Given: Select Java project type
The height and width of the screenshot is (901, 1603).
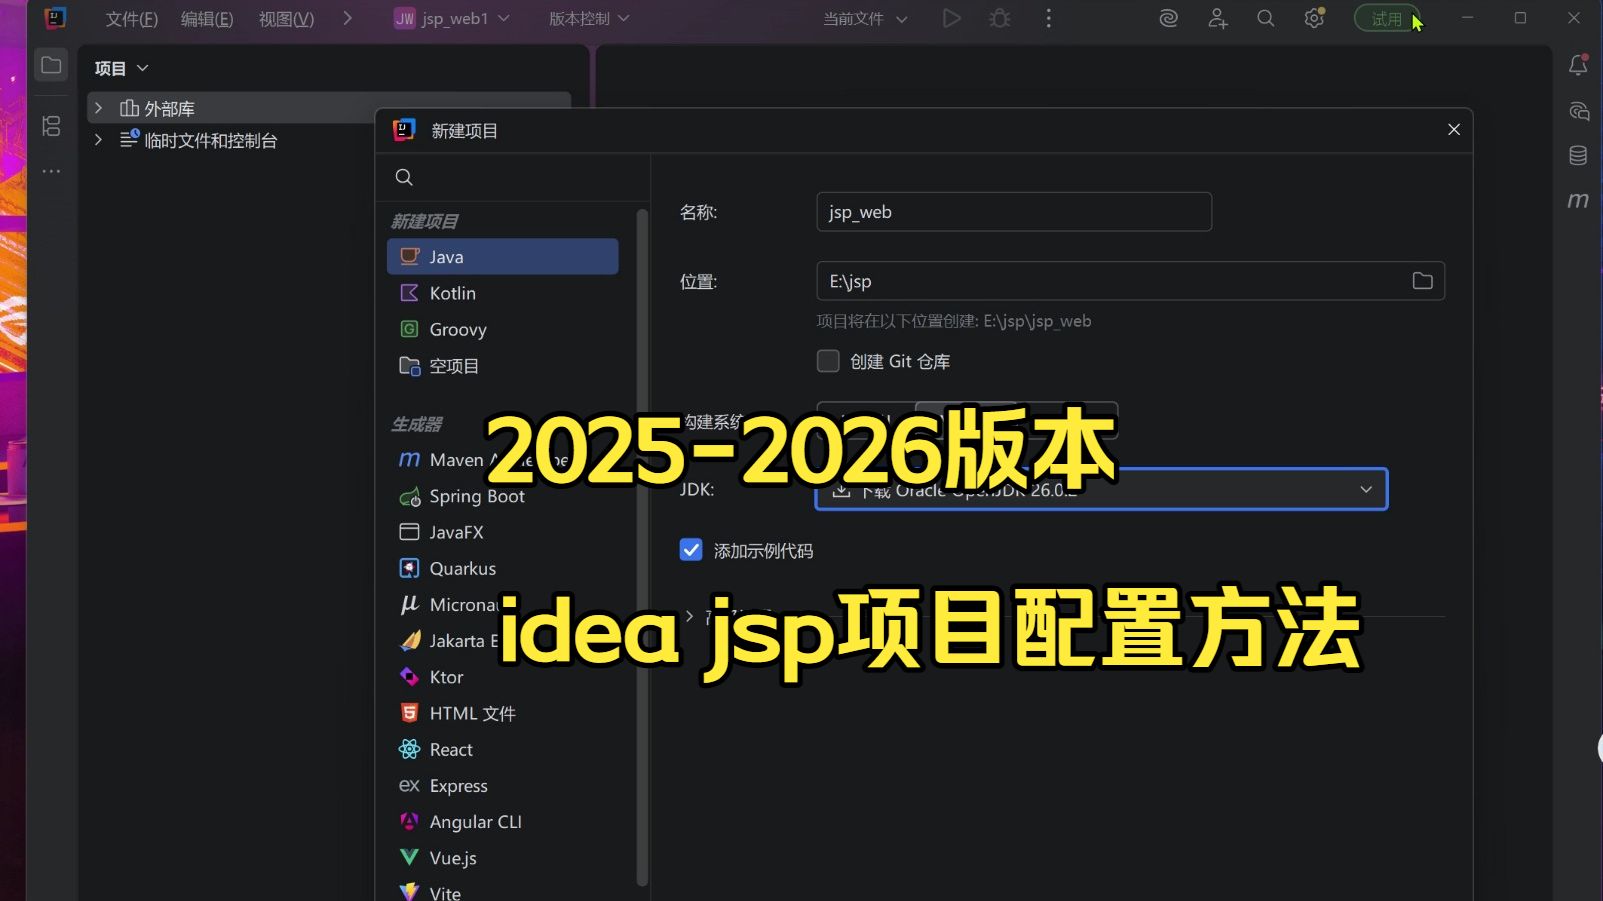Looking at the screenshot, I should (x=502, y=257).
